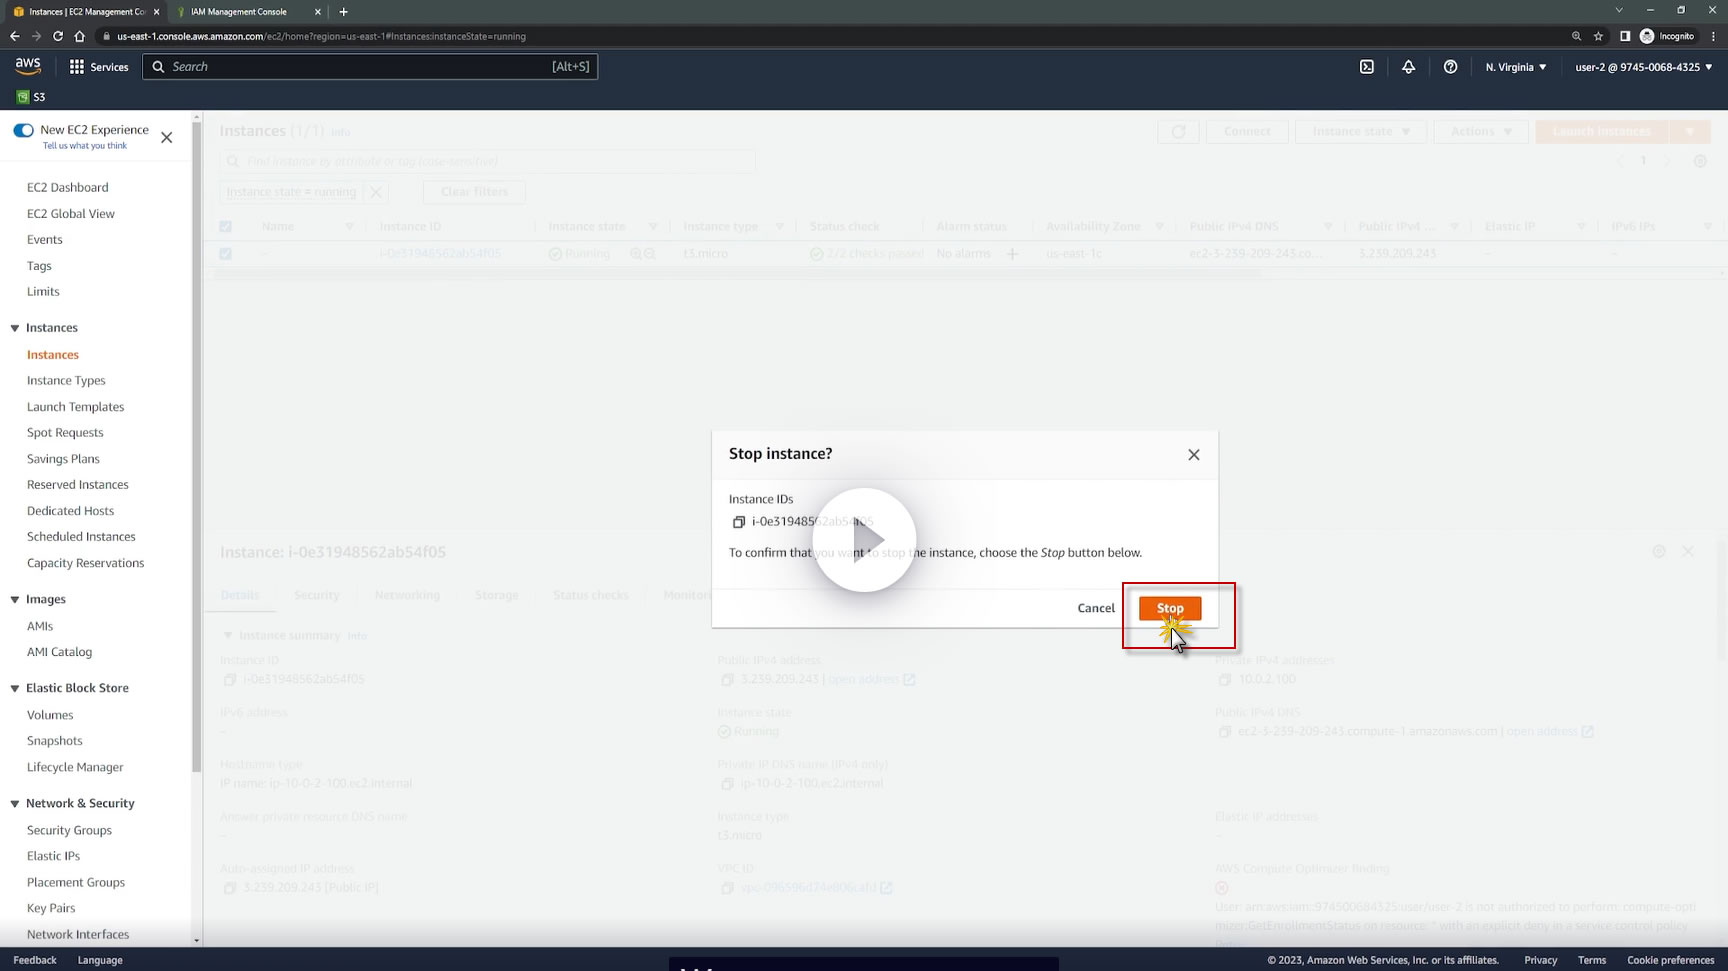Open the user-2 account dropdown
The image size is (1728, 971).
tap(1644, 67)
